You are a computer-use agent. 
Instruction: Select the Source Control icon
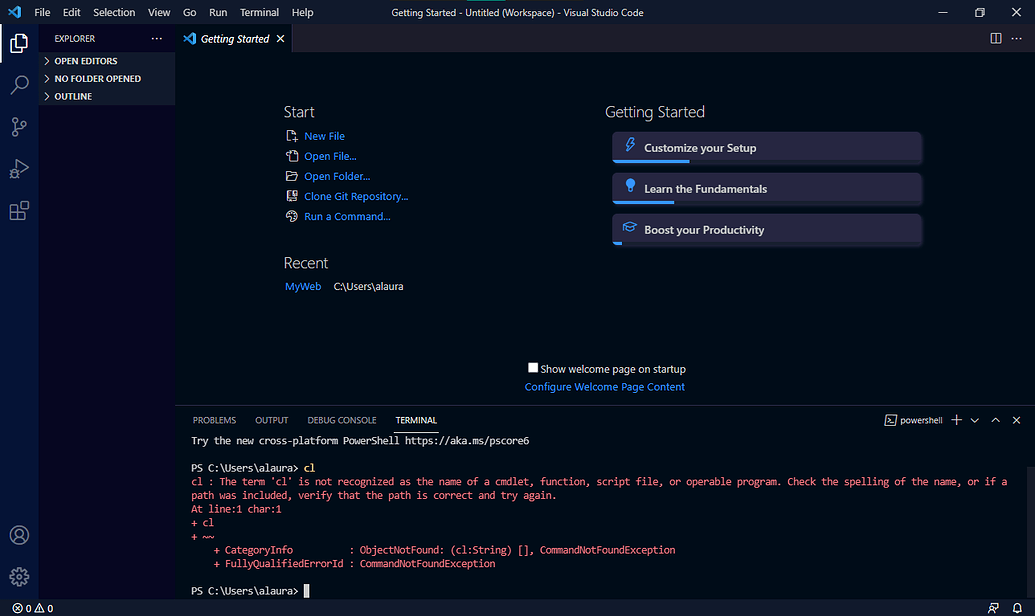click(x=19, y=127)
